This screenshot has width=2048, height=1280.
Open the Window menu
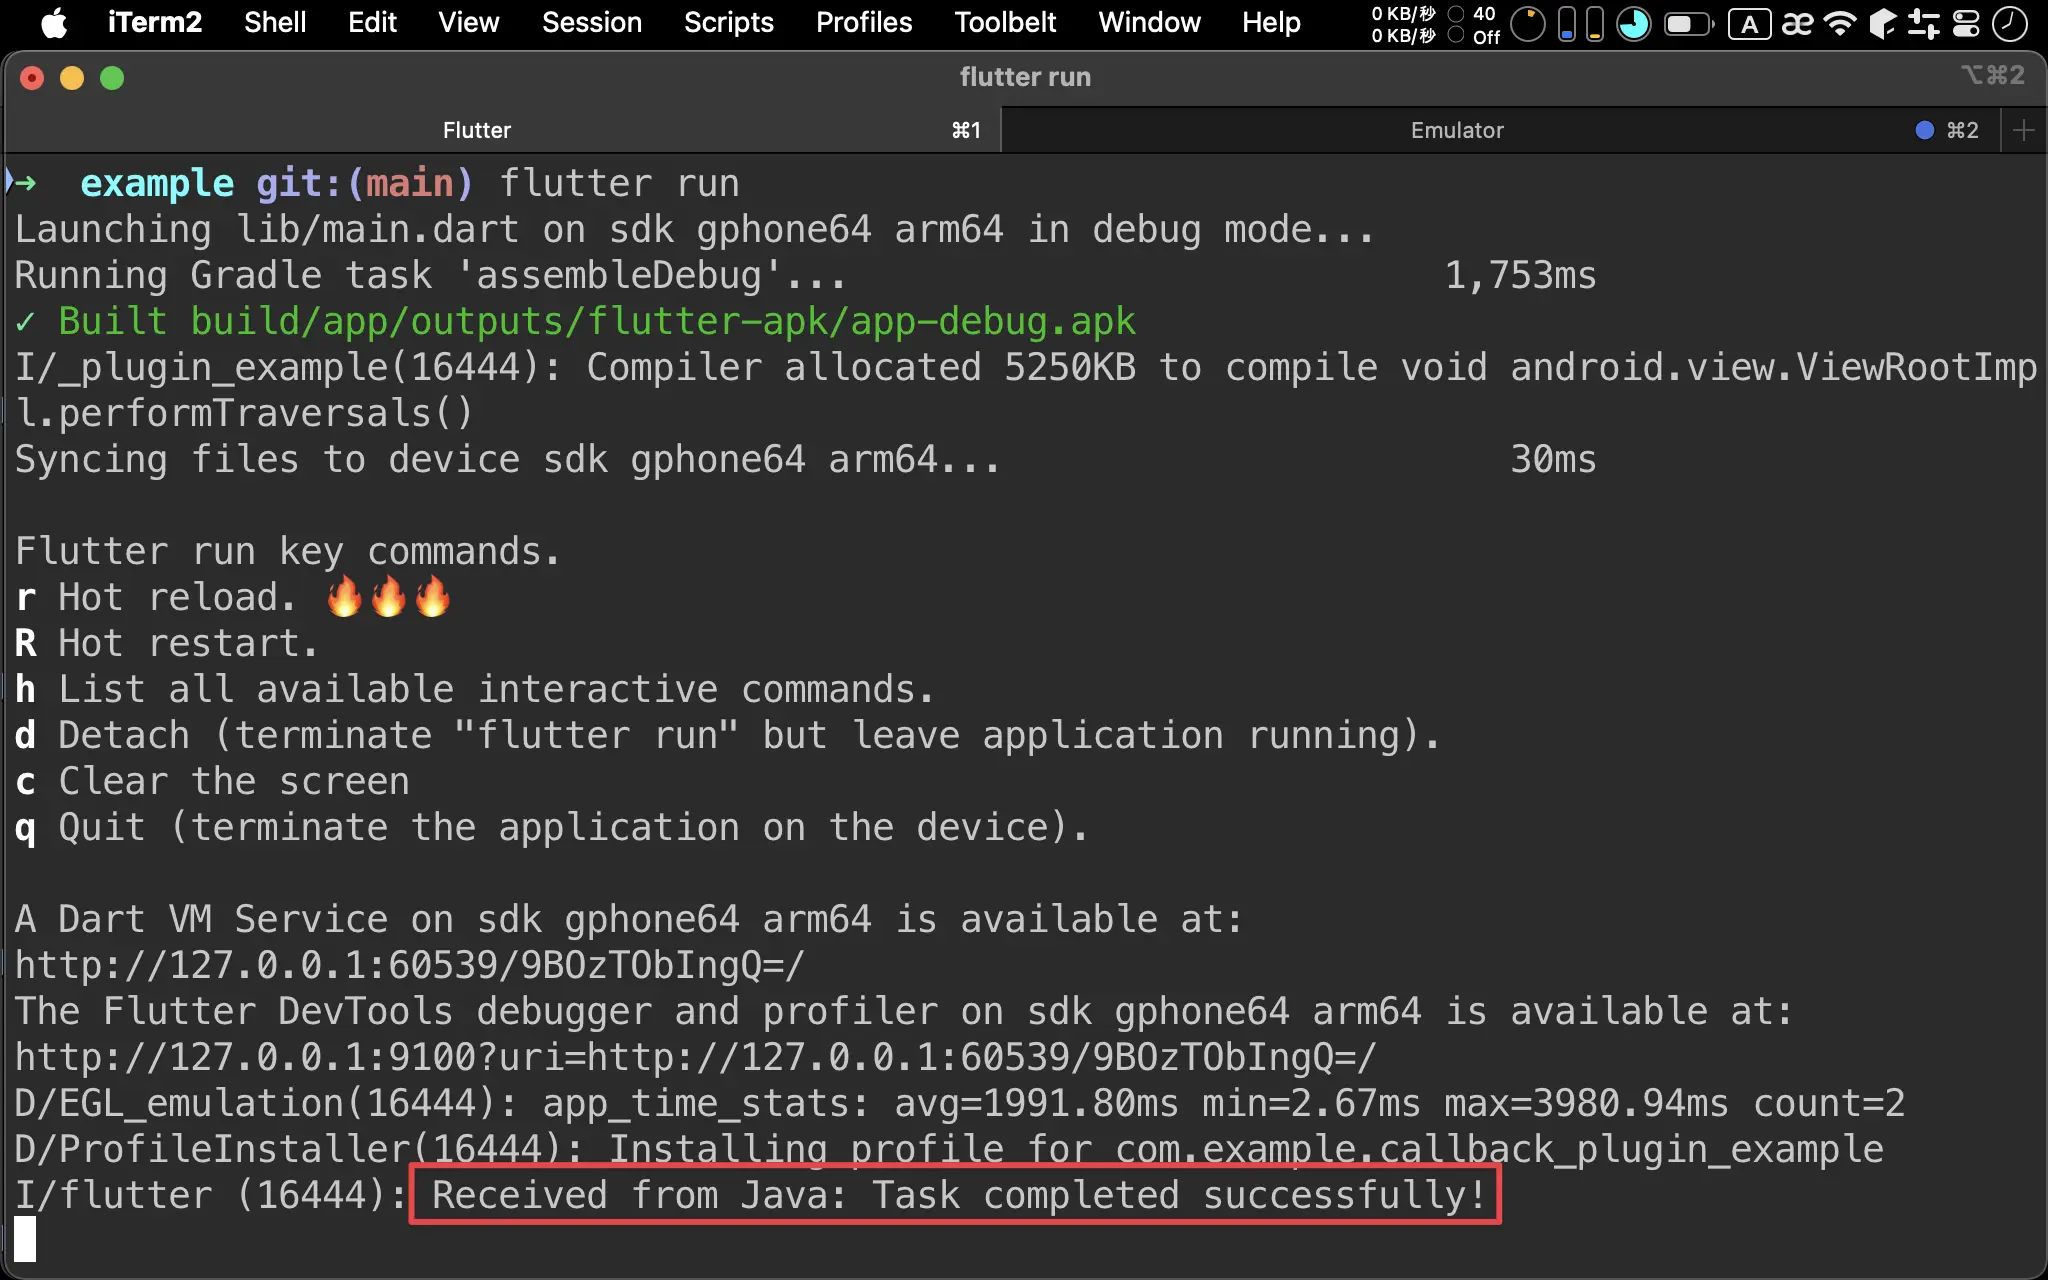1150,22
